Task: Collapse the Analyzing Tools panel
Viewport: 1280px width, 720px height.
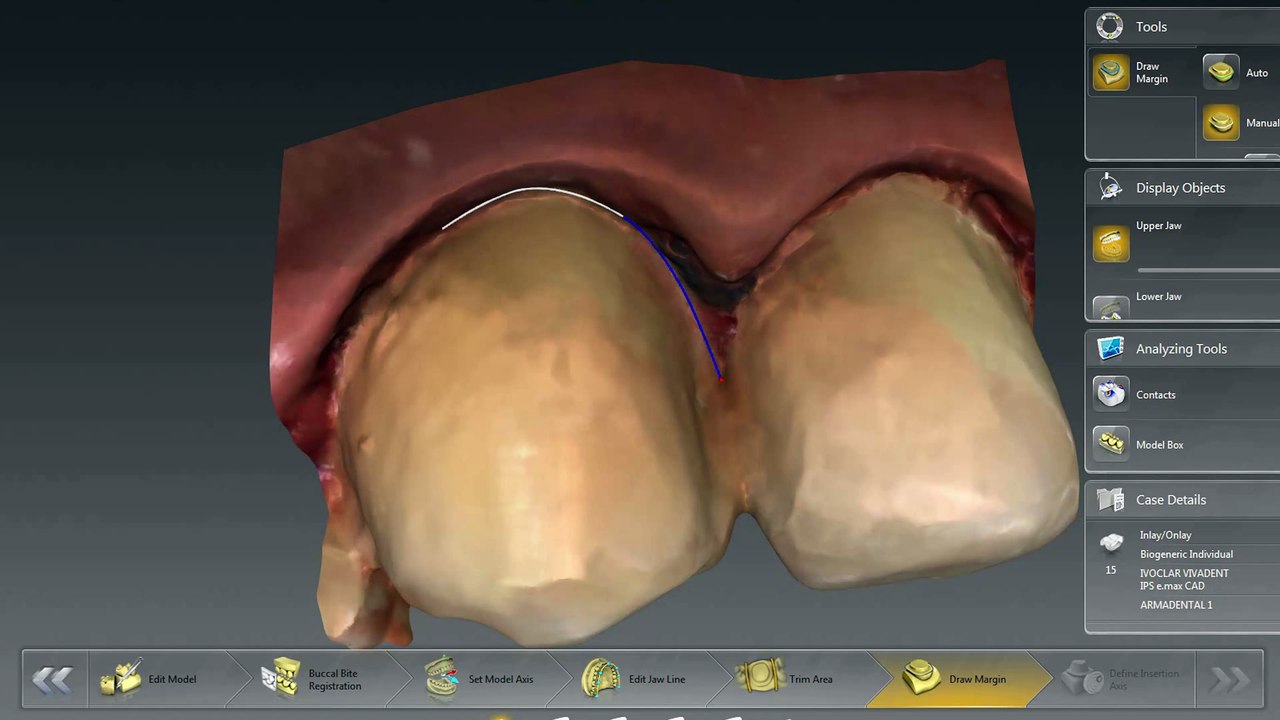Action: click(1183, 349)
